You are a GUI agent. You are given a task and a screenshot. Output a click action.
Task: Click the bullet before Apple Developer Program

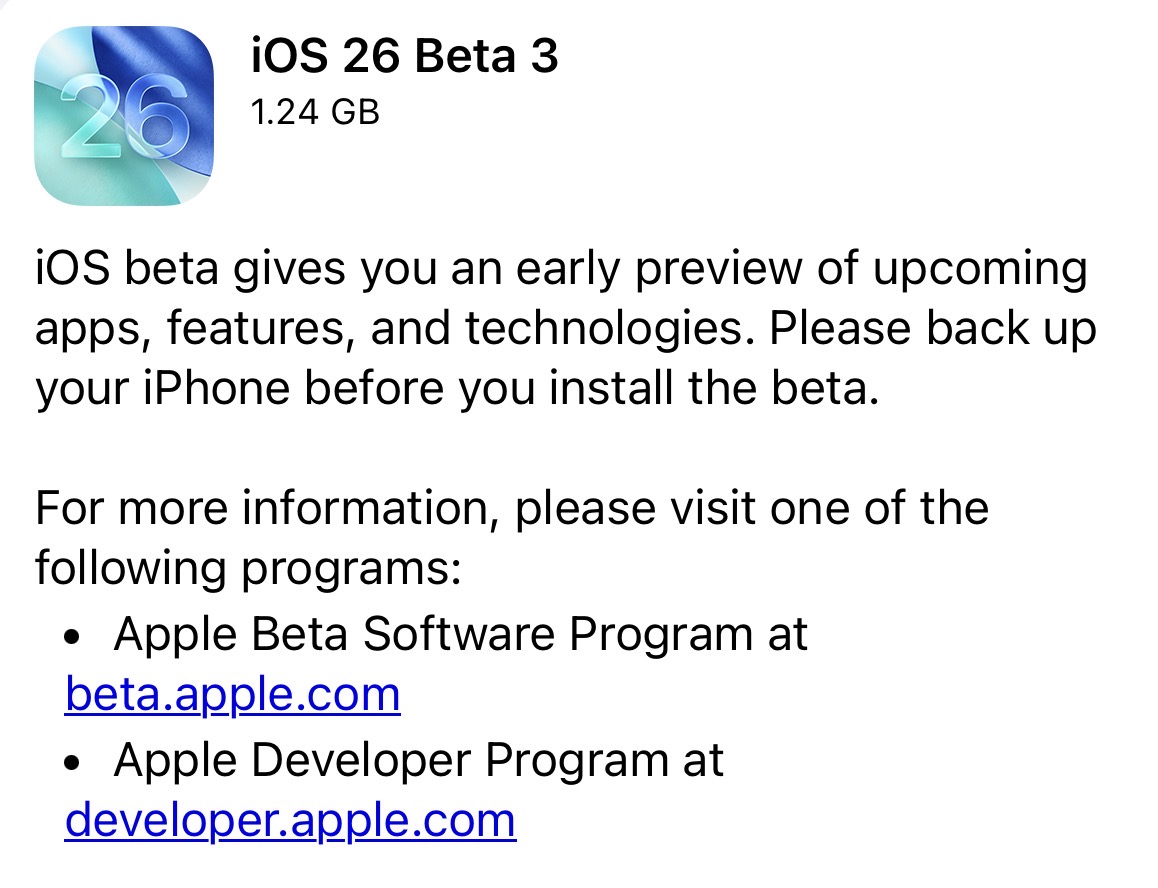tap(71, 763)
